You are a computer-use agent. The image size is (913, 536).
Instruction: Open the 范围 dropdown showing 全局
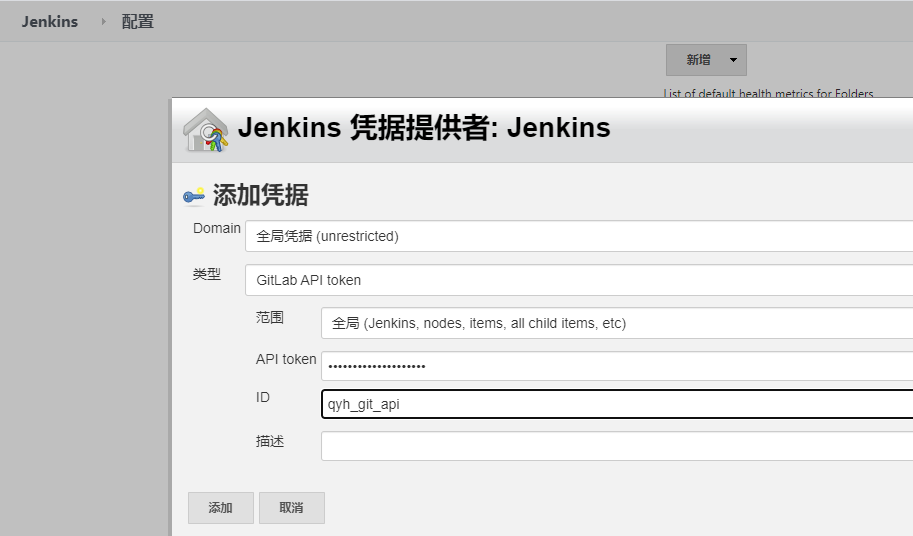[x=617, y=323]
